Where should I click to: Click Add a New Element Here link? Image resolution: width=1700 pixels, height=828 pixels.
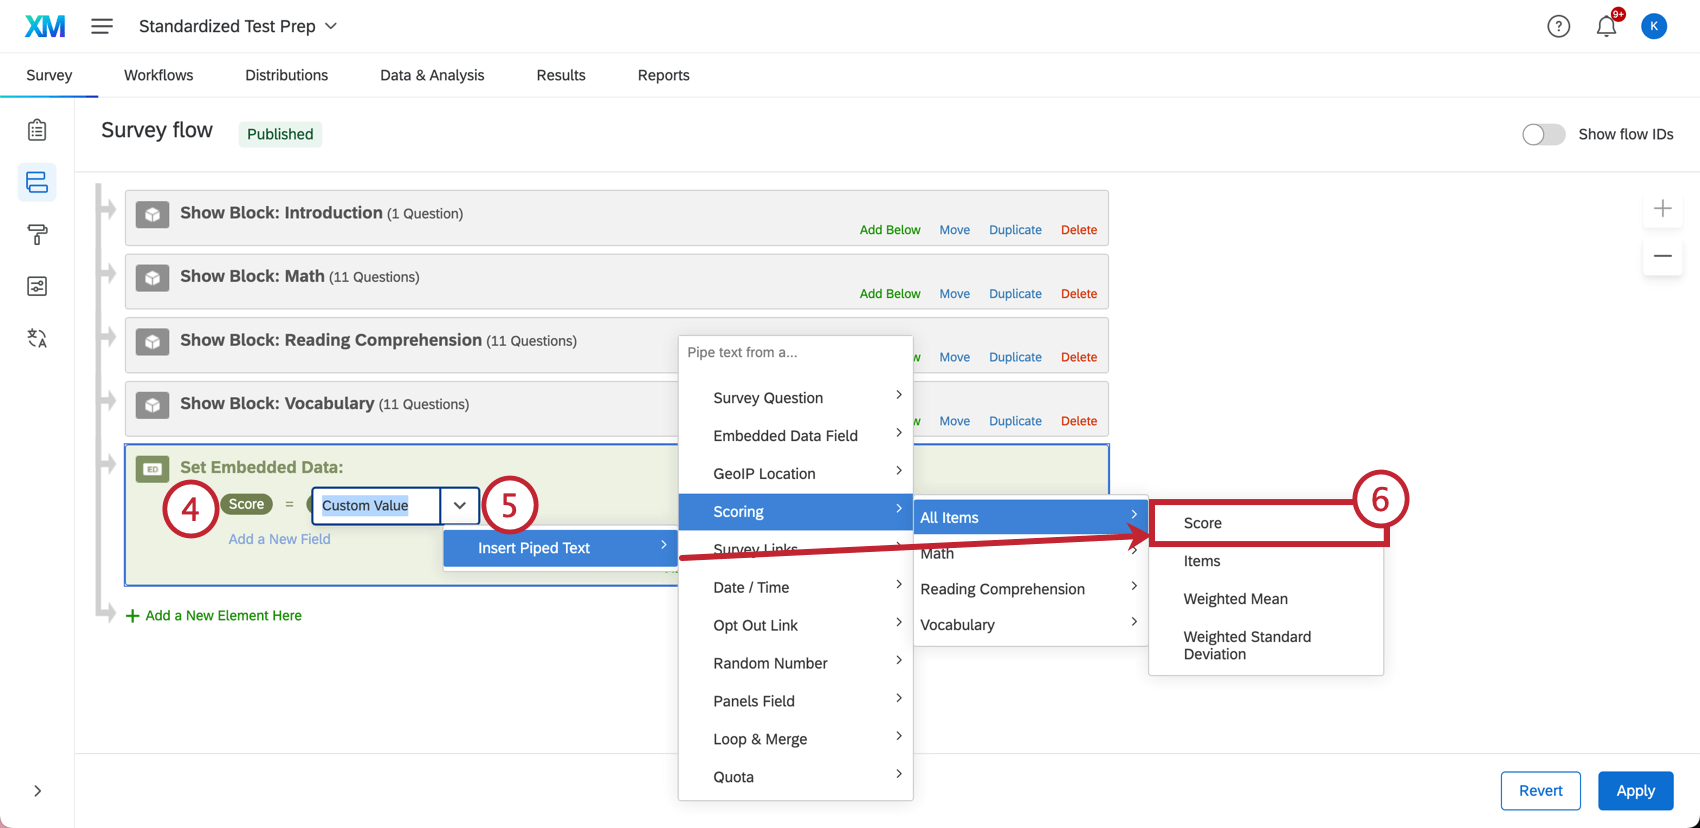(223, 616)
